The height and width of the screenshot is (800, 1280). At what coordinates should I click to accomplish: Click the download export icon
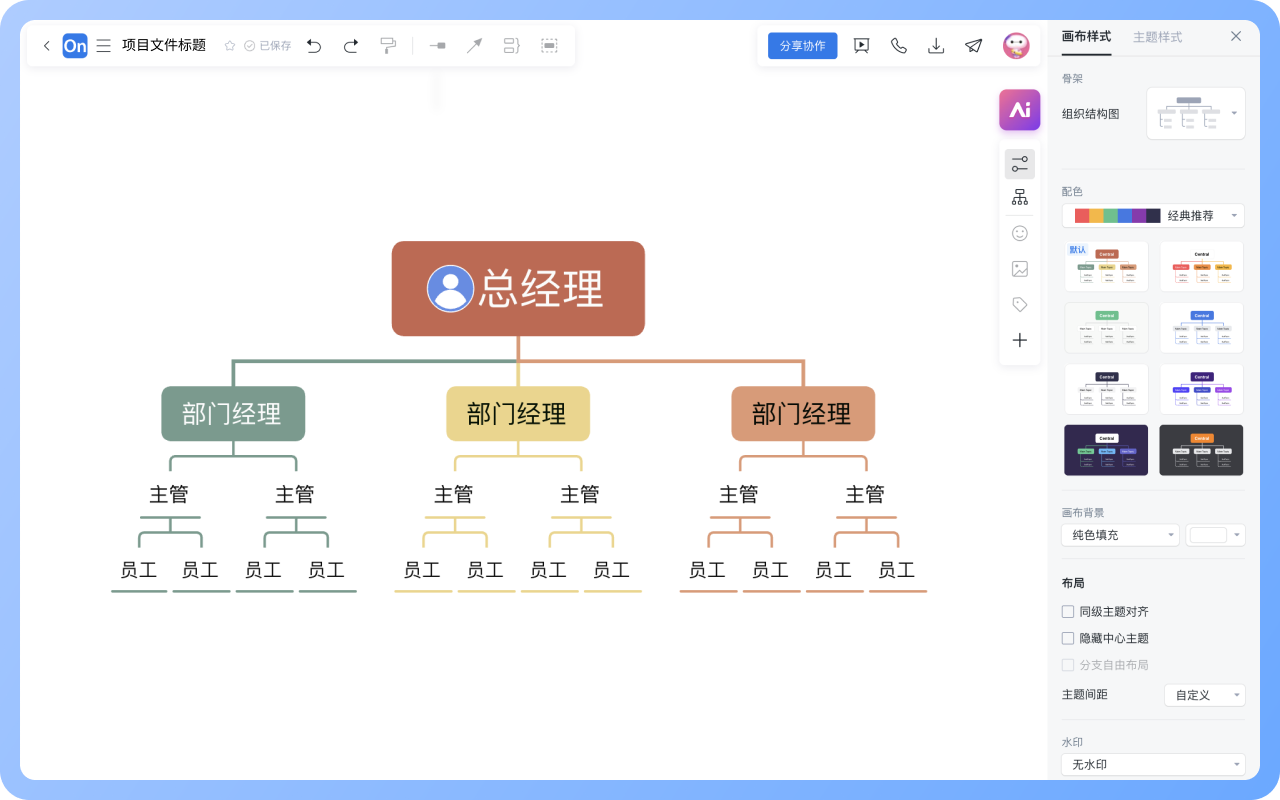[936, 45]
